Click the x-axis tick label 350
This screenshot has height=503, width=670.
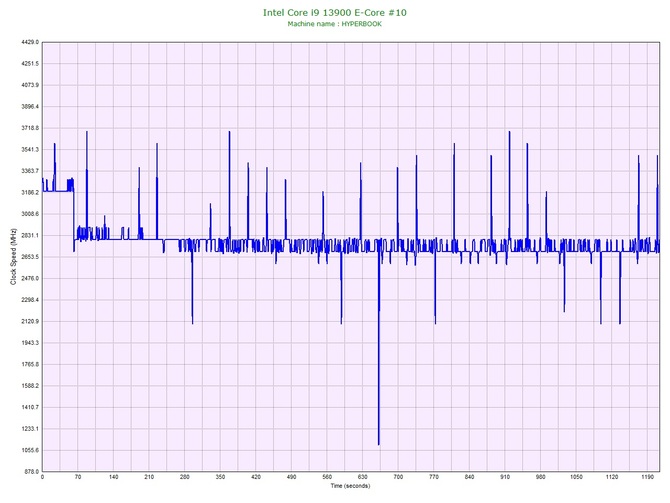tap(220, 477)
